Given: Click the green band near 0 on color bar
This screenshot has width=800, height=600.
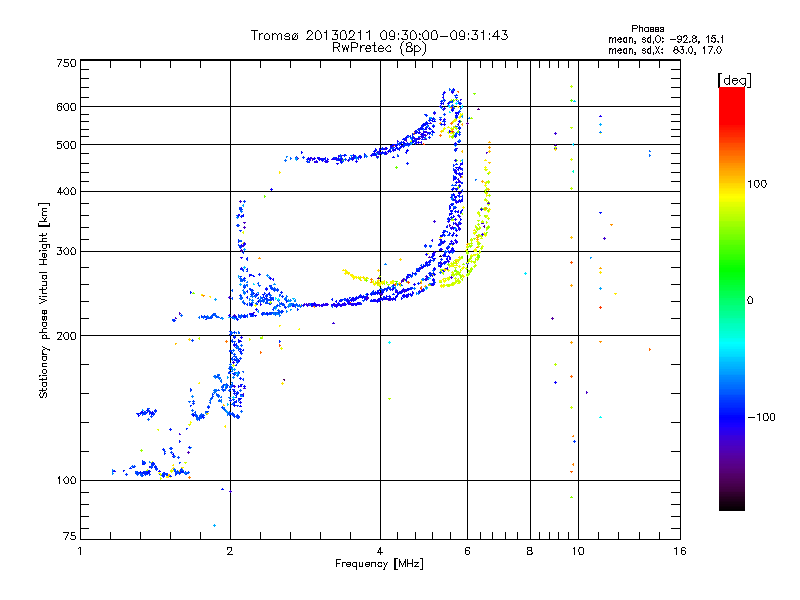Looking at the screenshot, I should 732,300.
